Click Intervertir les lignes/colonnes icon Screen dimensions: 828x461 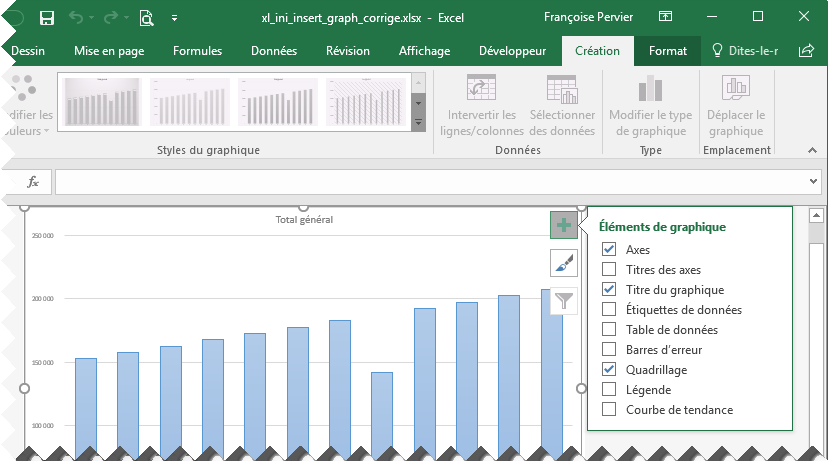pyautogui.click(x=482, y=90)
